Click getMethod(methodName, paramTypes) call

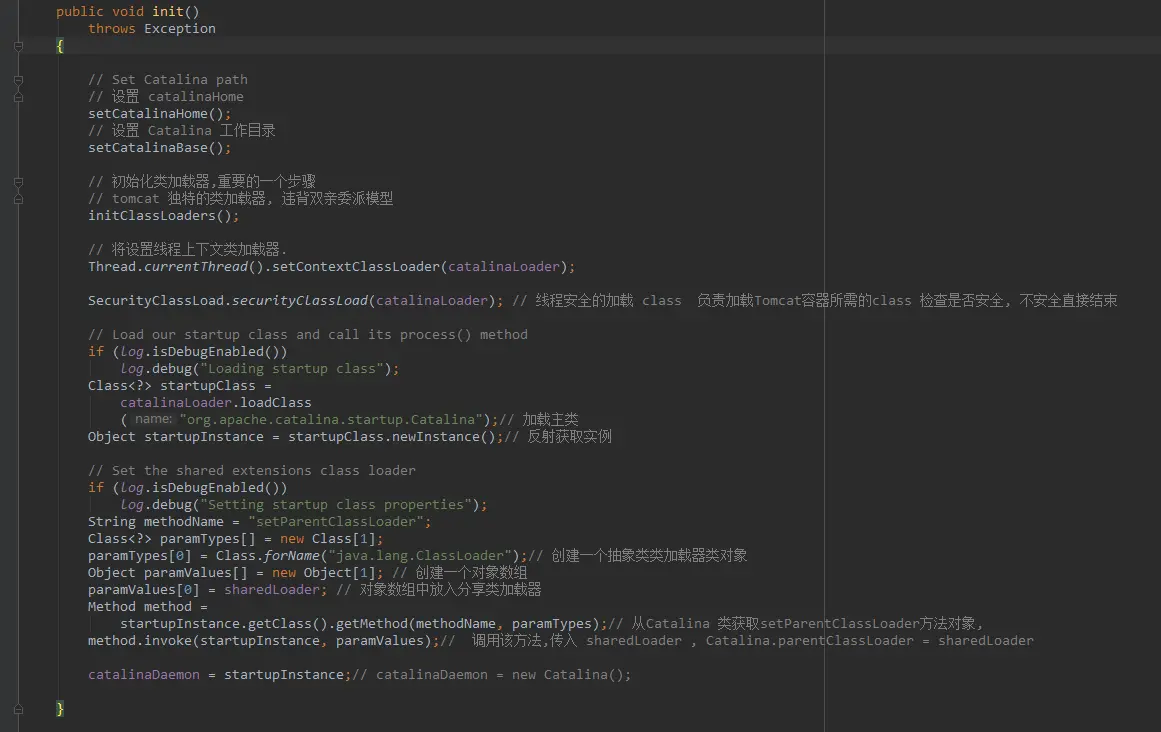468,625
